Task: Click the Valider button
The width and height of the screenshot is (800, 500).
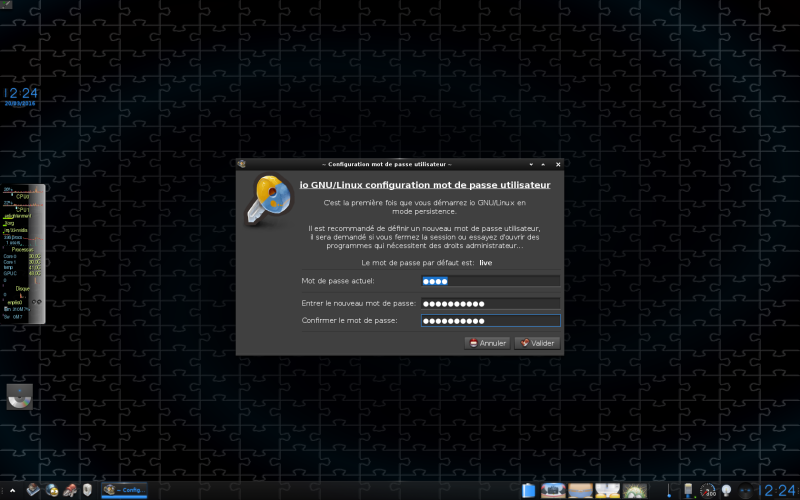Action: click(x=537, y=343)
